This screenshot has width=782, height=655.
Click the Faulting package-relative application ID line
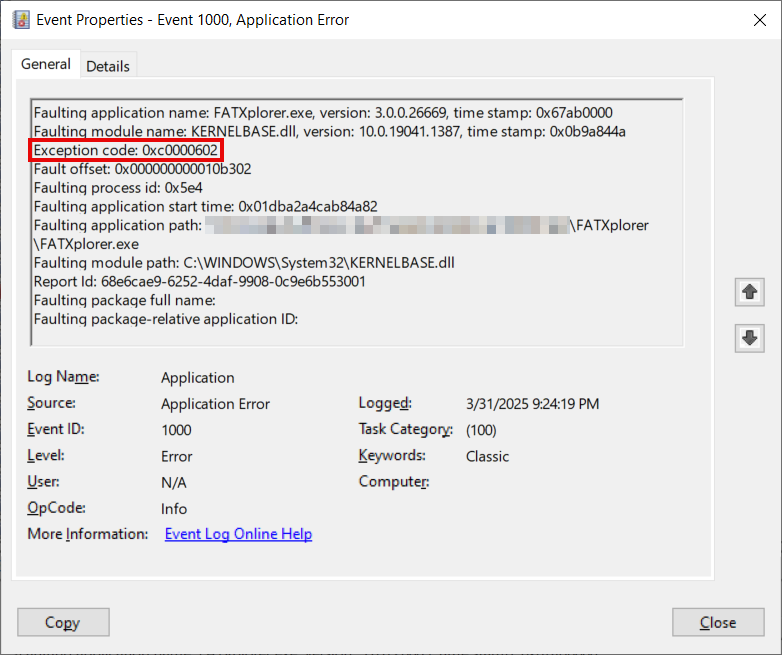pyautogui.click(x=166, y=319)
